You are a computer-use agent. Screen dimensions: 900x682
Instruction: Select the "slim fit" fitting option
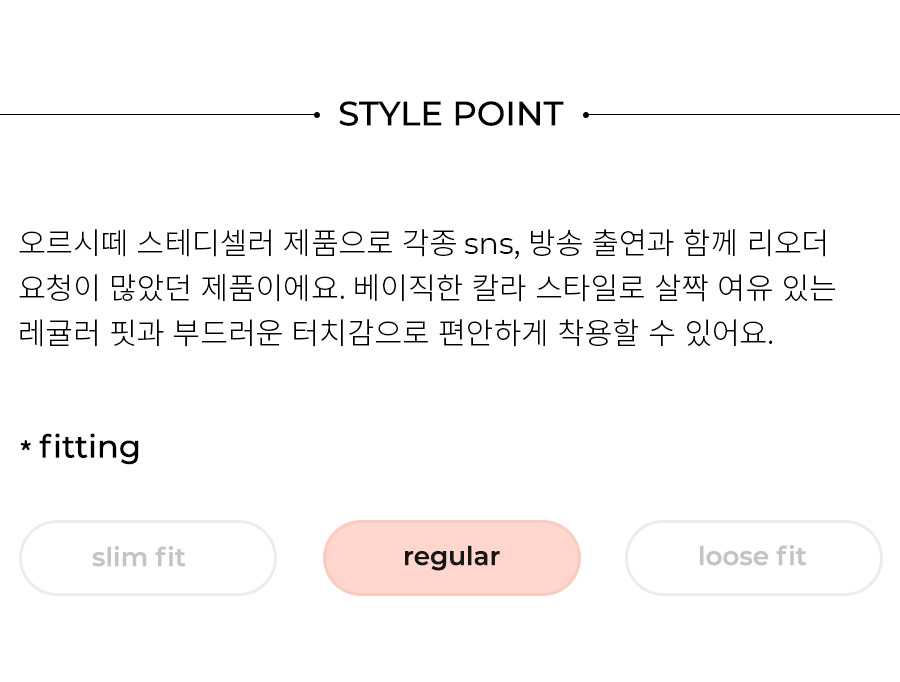pos(148,557)
